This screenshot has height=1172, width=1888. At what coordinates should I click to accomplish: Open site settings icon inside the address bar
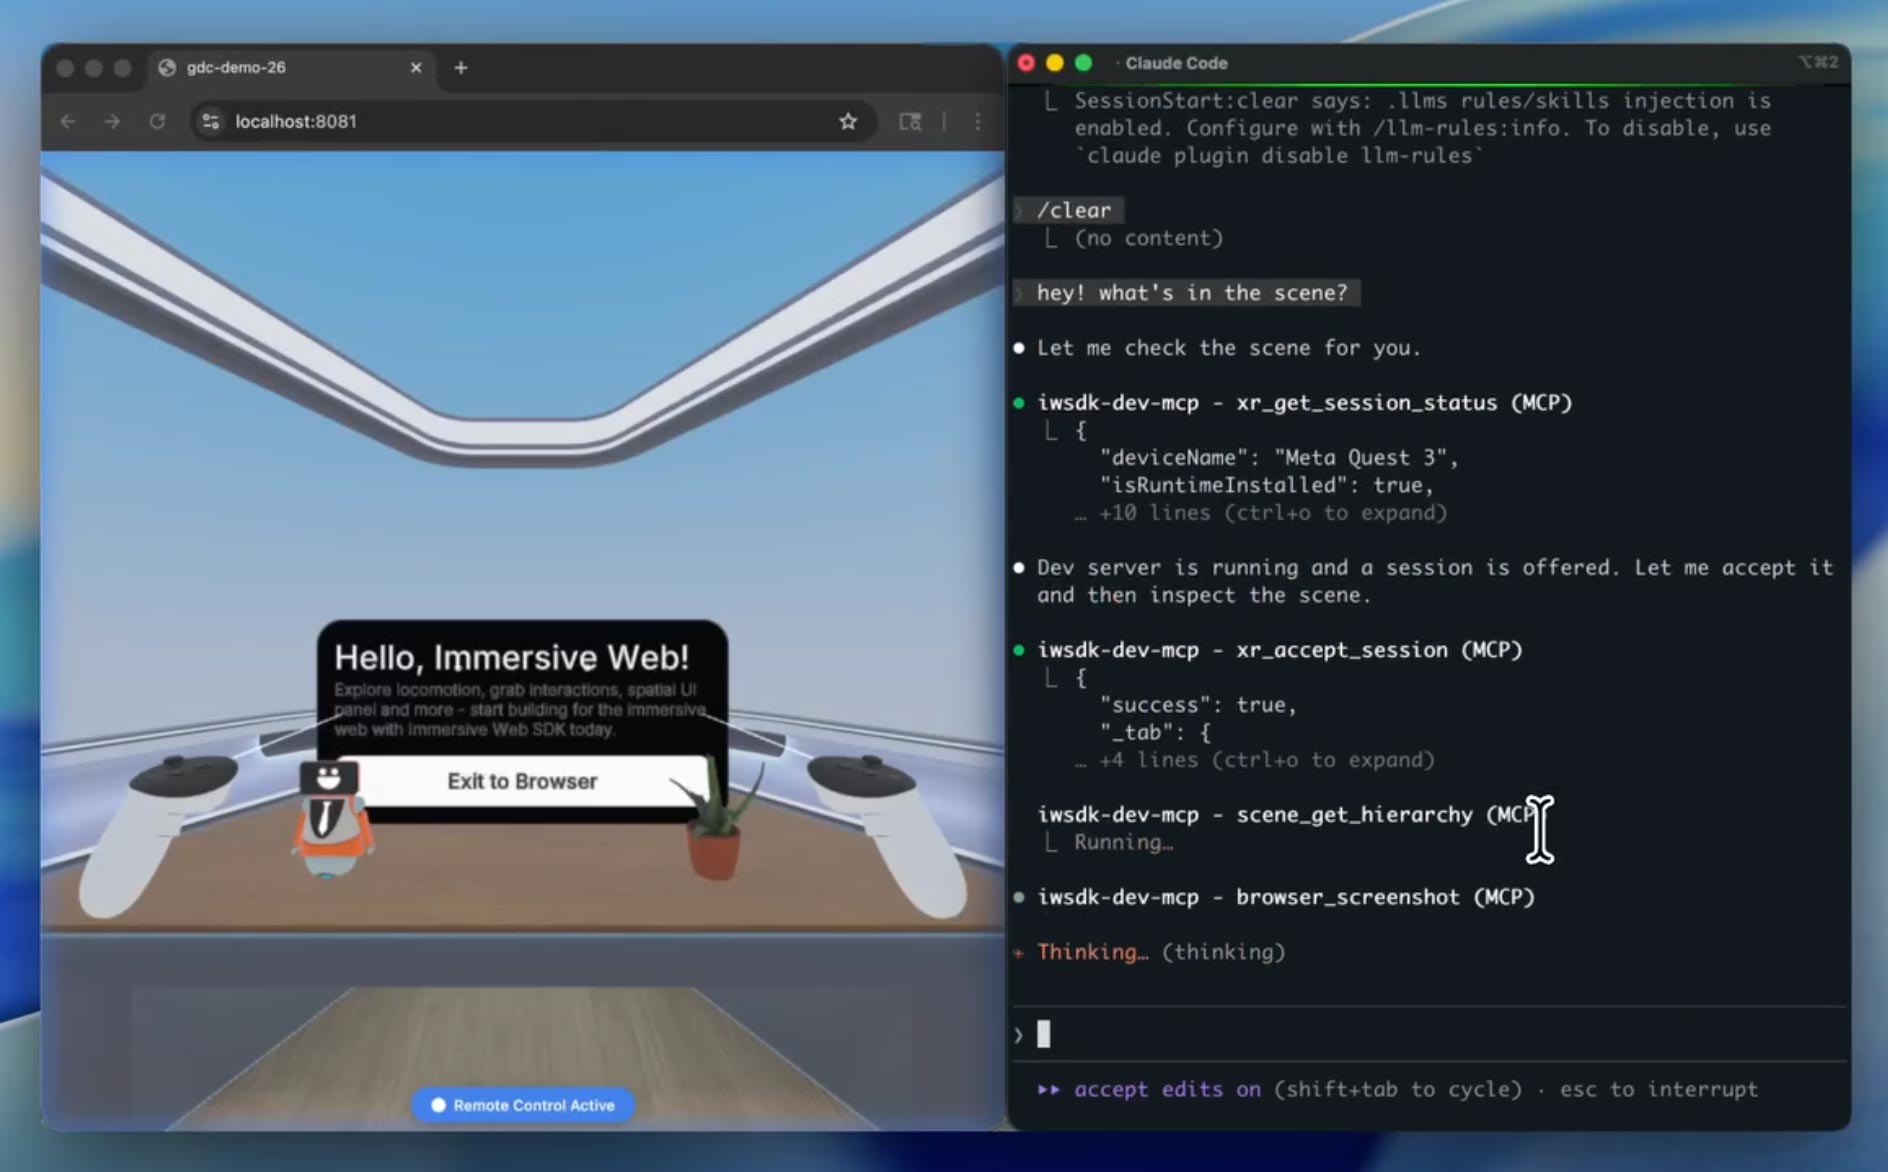pyautogui.click(x=211, y=121)
